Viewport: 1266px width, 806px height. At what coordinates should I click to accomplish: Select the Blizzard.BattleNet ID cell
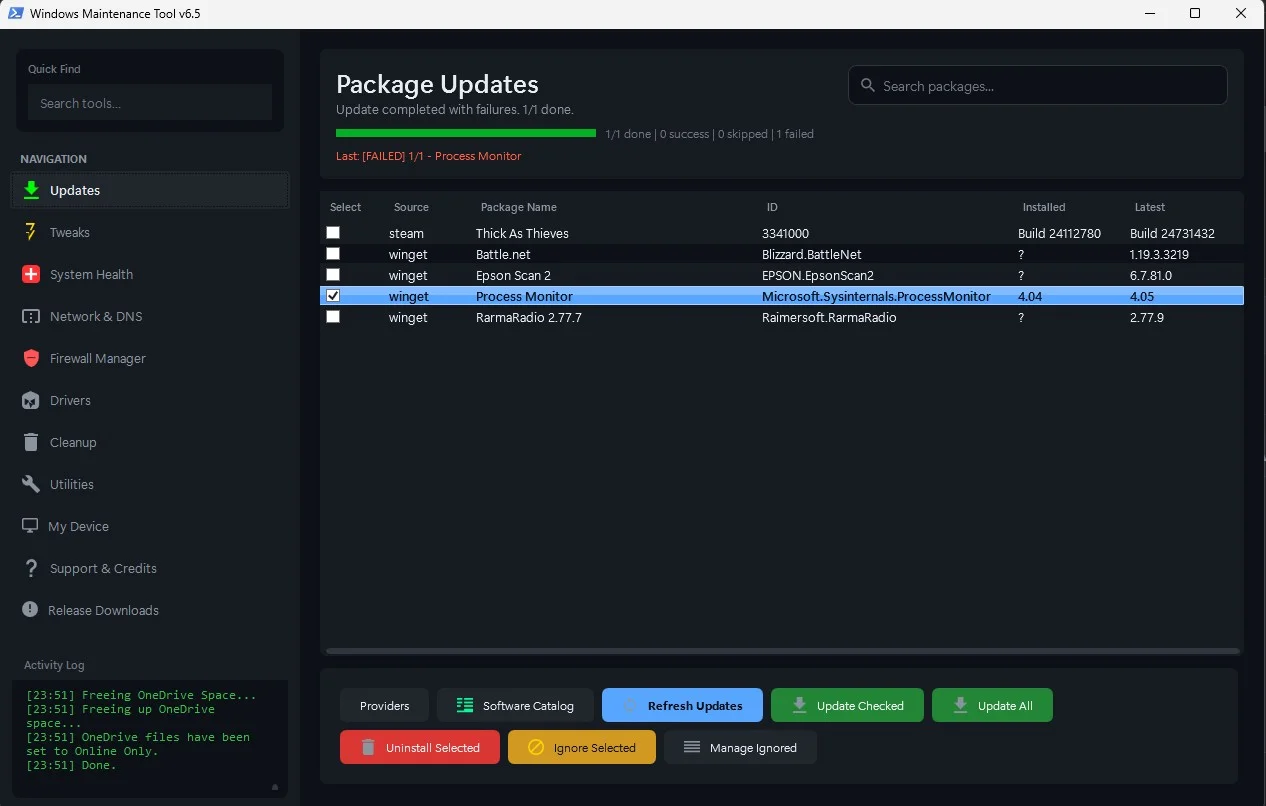point(811,254)
